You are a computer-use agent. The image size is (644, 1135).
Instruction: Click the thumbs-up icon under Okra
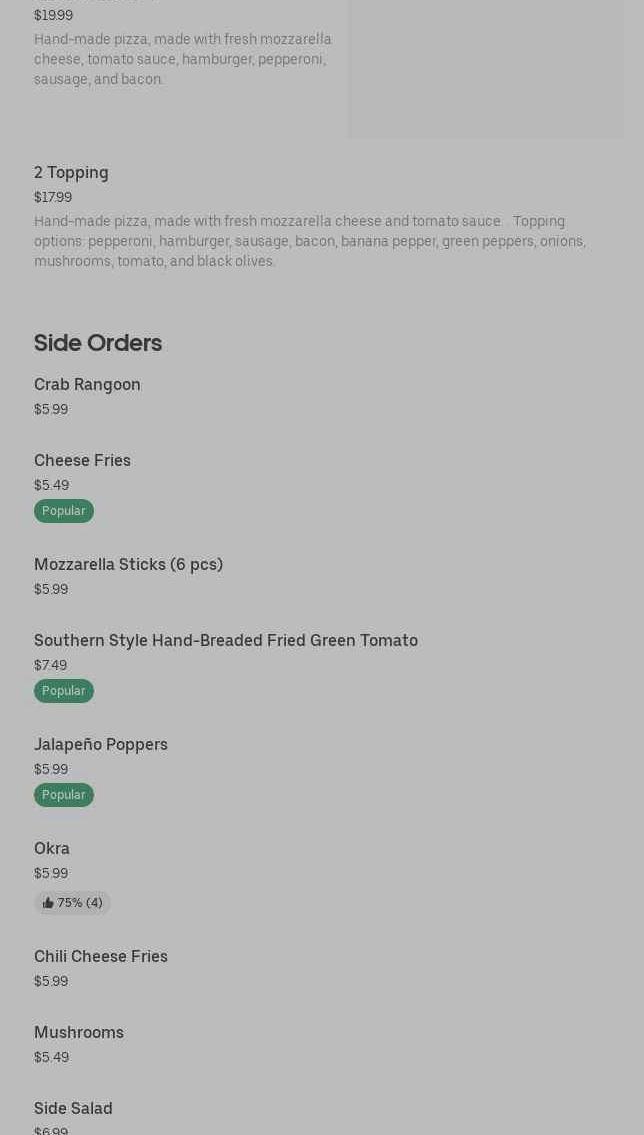(x=48, y=903)
